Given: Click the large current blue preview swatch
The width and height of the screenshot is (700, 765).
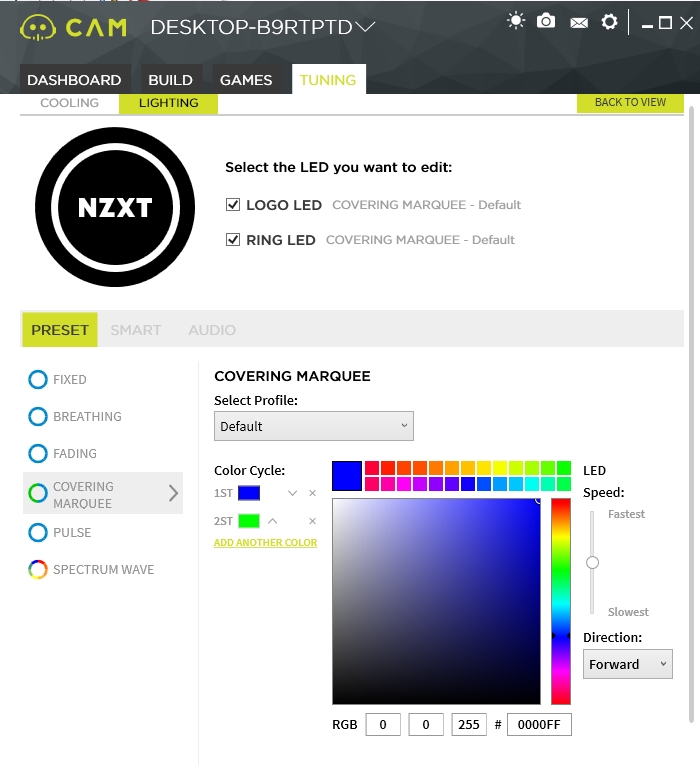Looking at the screenshot, I should point(347,475).
